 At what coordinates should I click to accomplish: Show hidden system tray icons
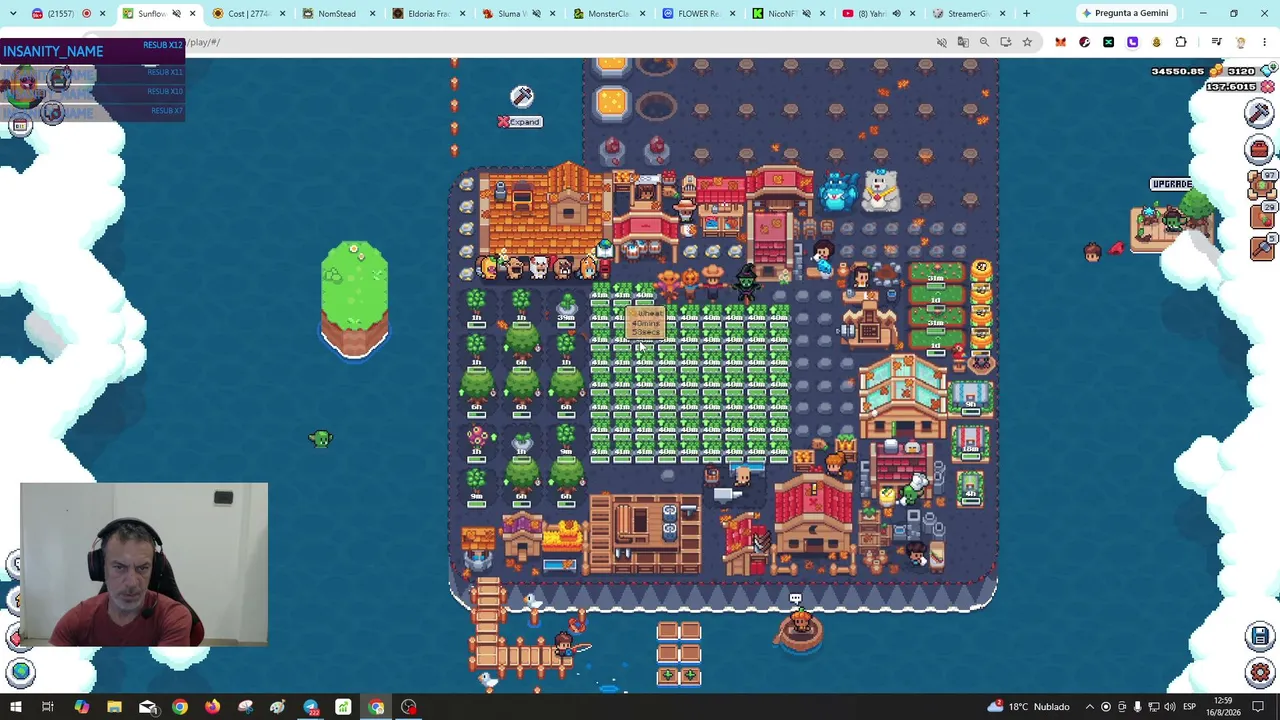(1090, 707)
